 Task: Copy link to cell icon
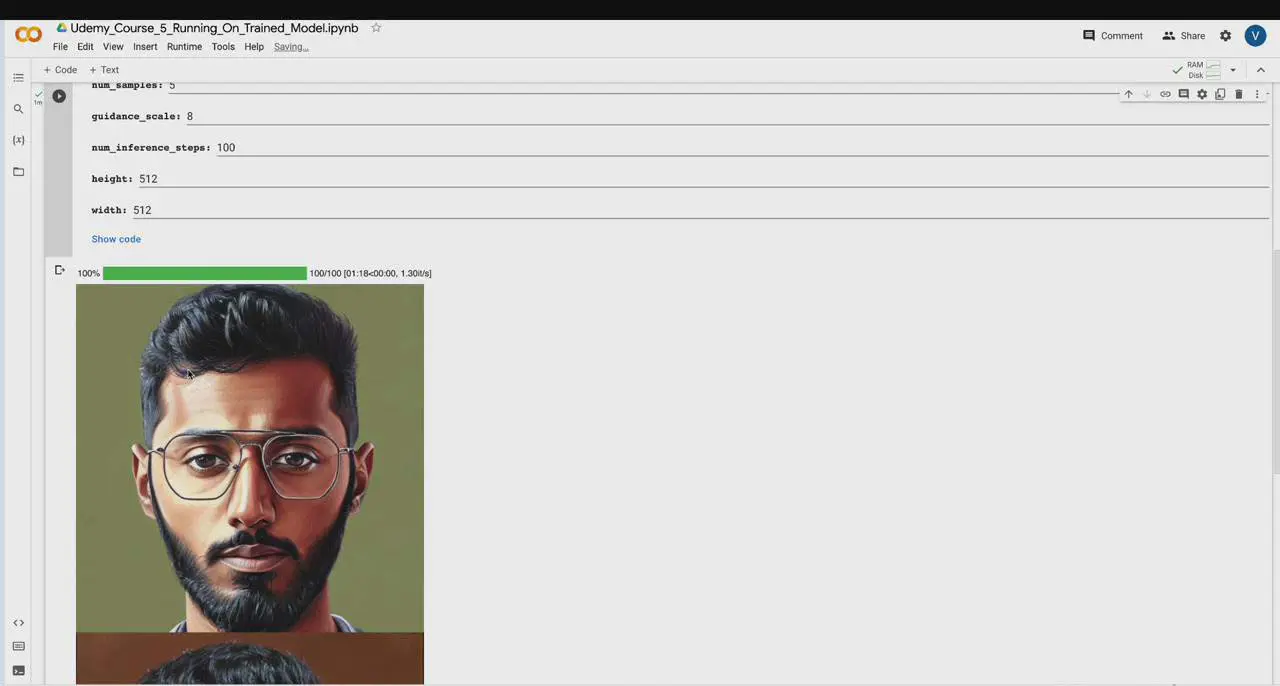click(x=1165, y=94)
